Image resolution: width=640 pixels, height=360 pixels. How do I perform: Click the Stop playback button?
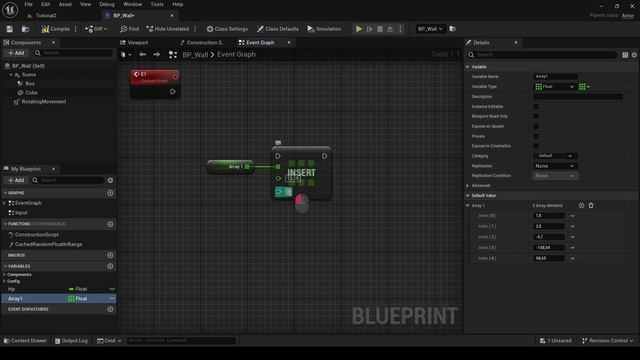point(380,29)
